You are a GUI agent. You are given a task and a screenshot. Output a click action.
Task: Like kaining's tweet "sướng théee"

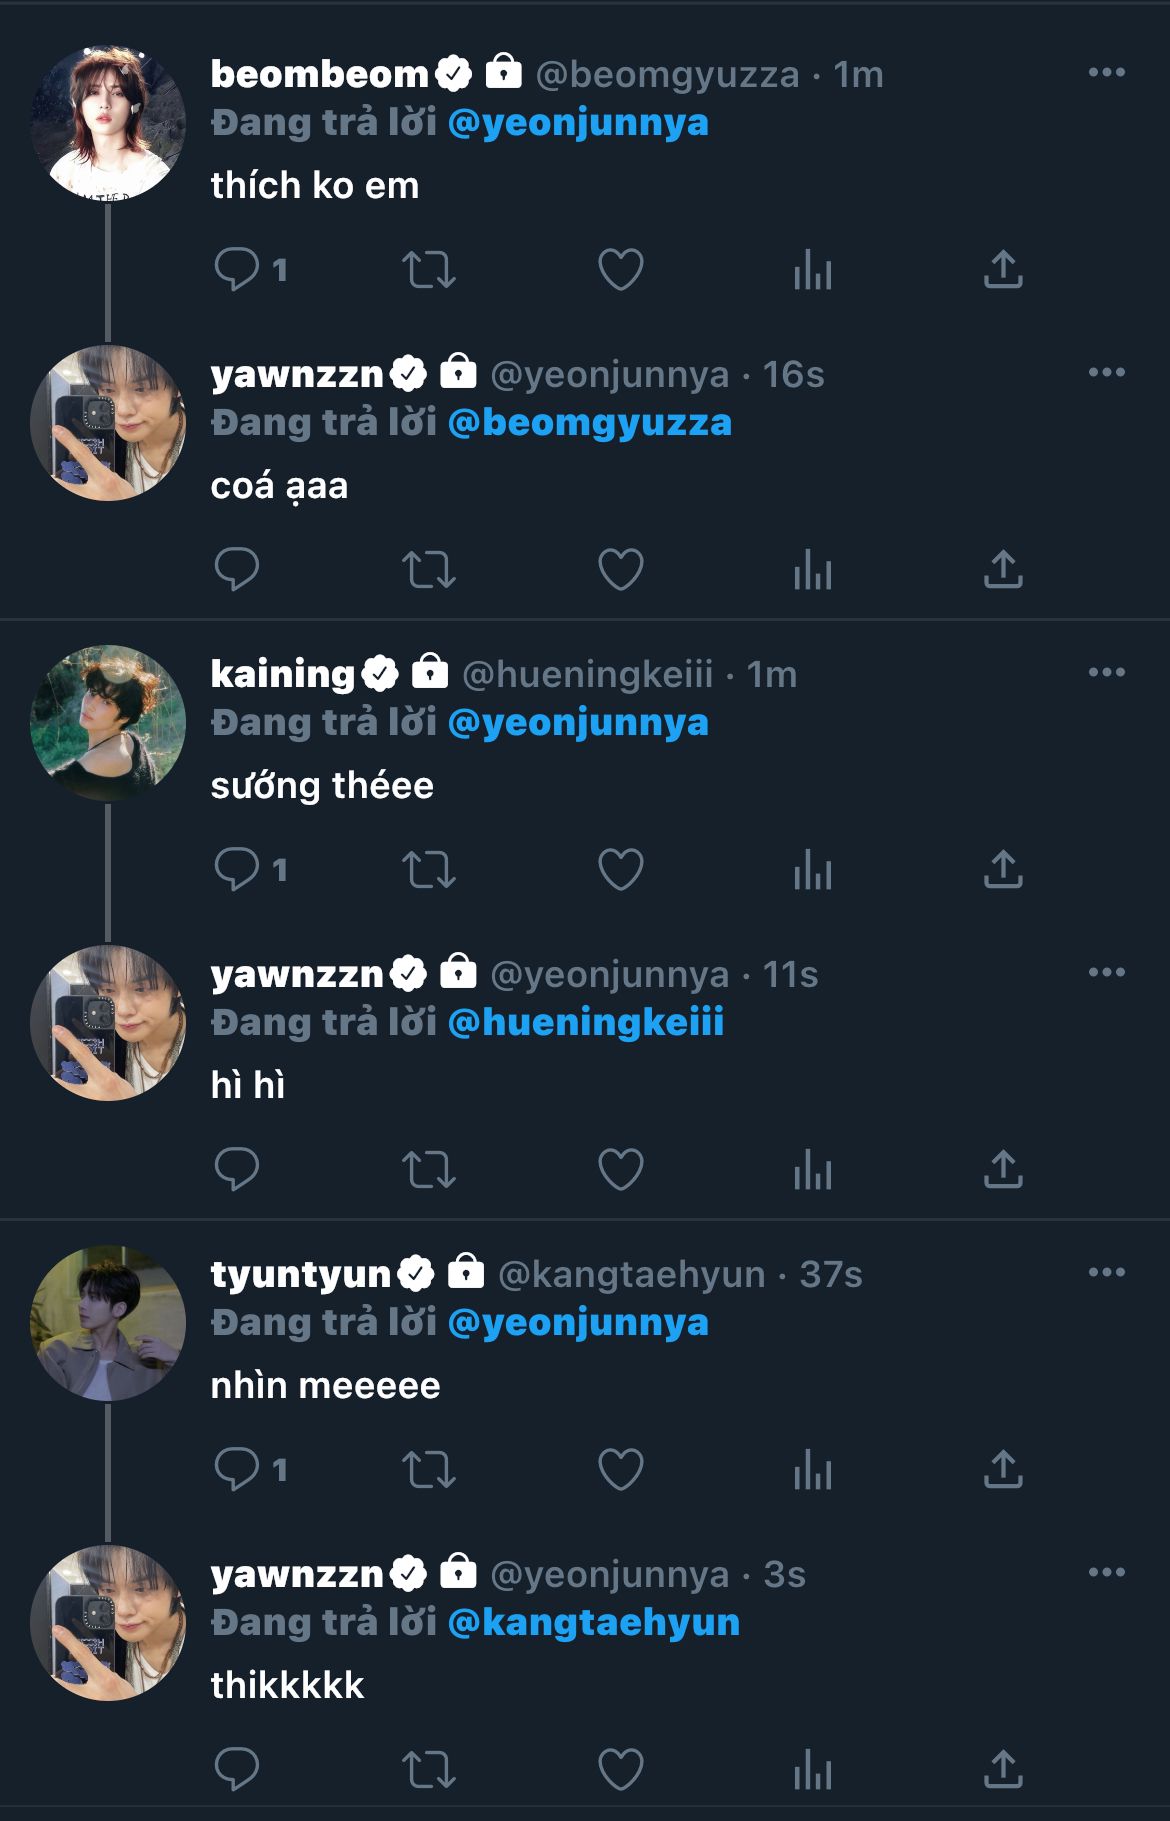[x=620, y=870]
